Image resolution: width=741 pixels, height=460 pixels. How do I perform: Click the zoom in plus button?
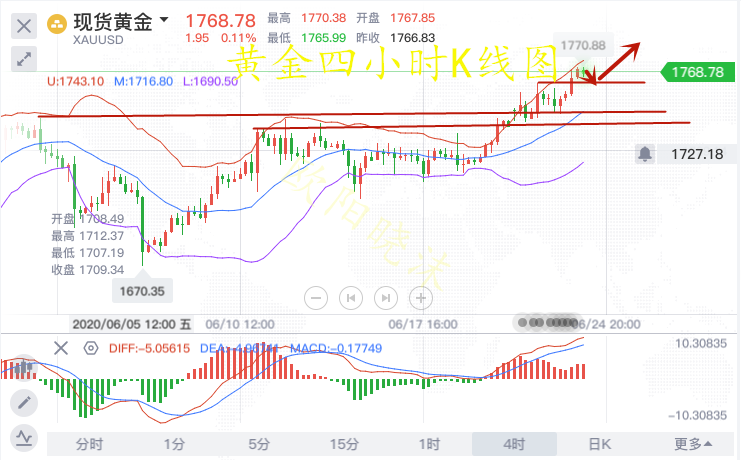pyautogui.click(x=421, y=298)
